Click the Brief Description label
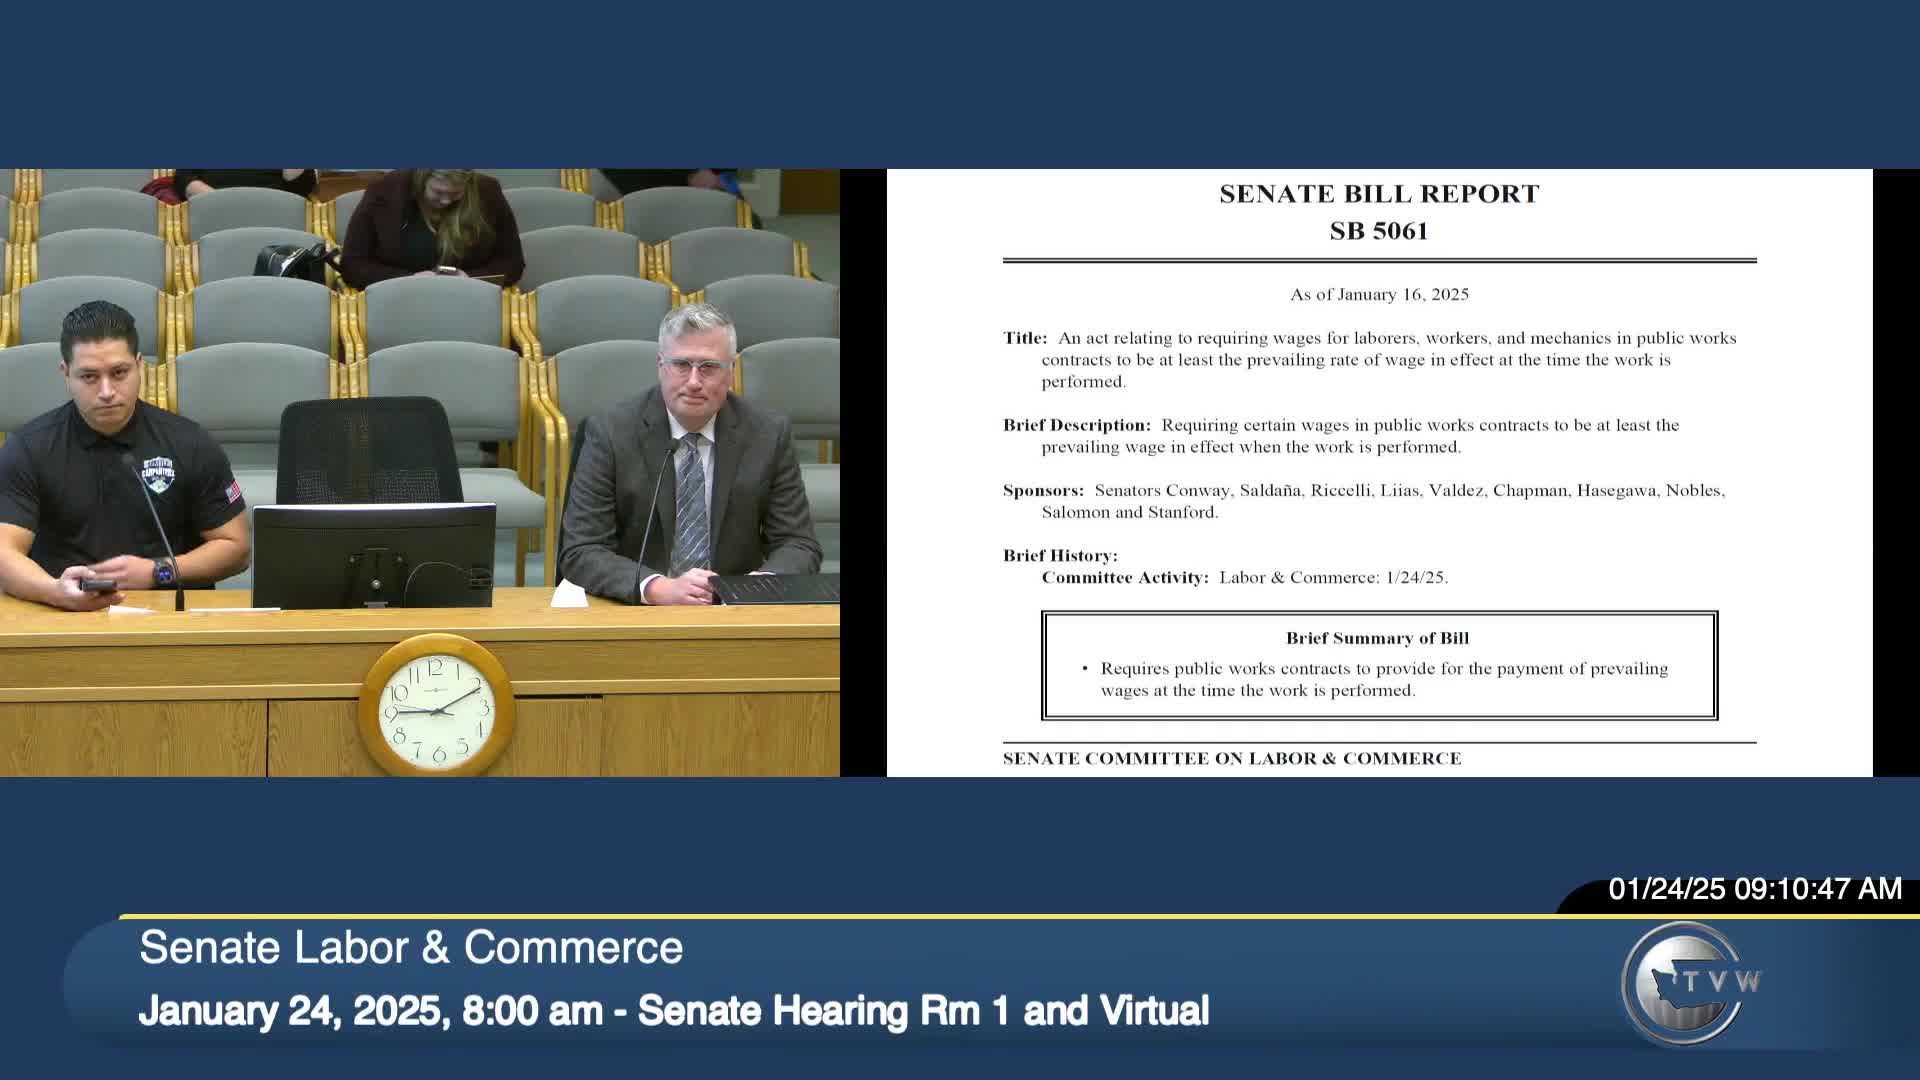The image size is (1920, 1080). click(1076, 425)
